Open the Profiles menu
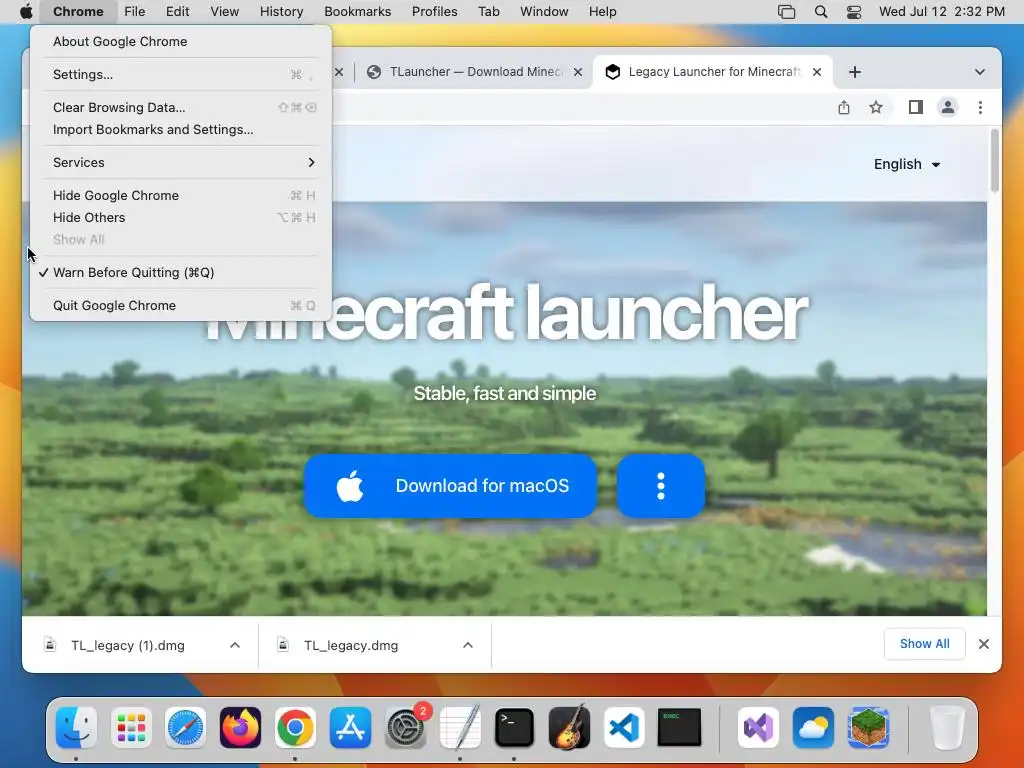 point(434,12)
